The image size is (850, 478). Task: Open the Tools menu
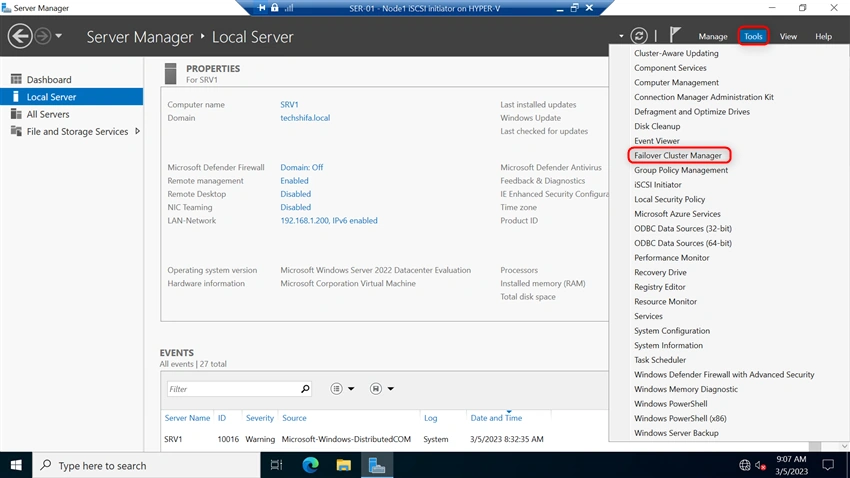coord(753,36)
